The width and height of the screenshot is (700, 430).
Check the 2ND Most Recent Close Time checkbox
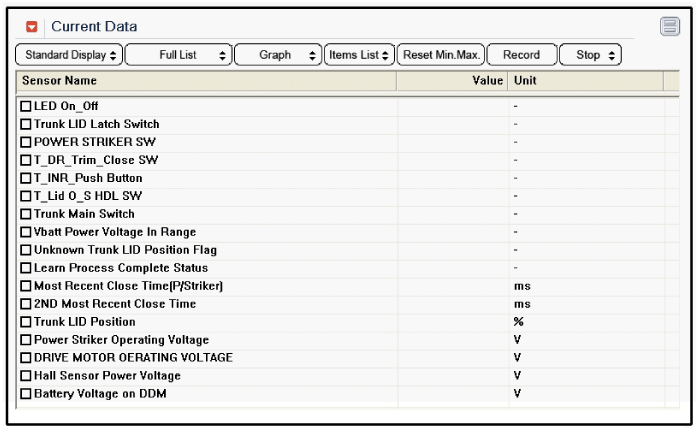26,304
